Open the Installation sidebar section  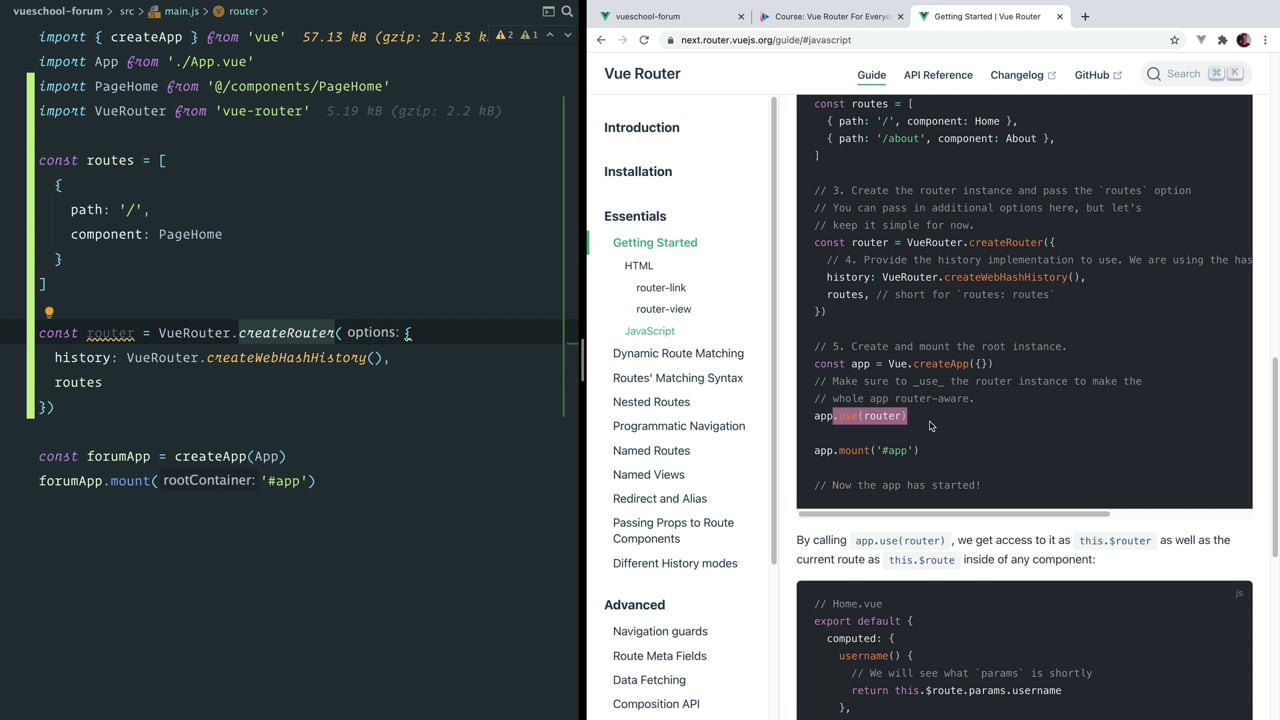pyautogui.click(x=638, y=172)
